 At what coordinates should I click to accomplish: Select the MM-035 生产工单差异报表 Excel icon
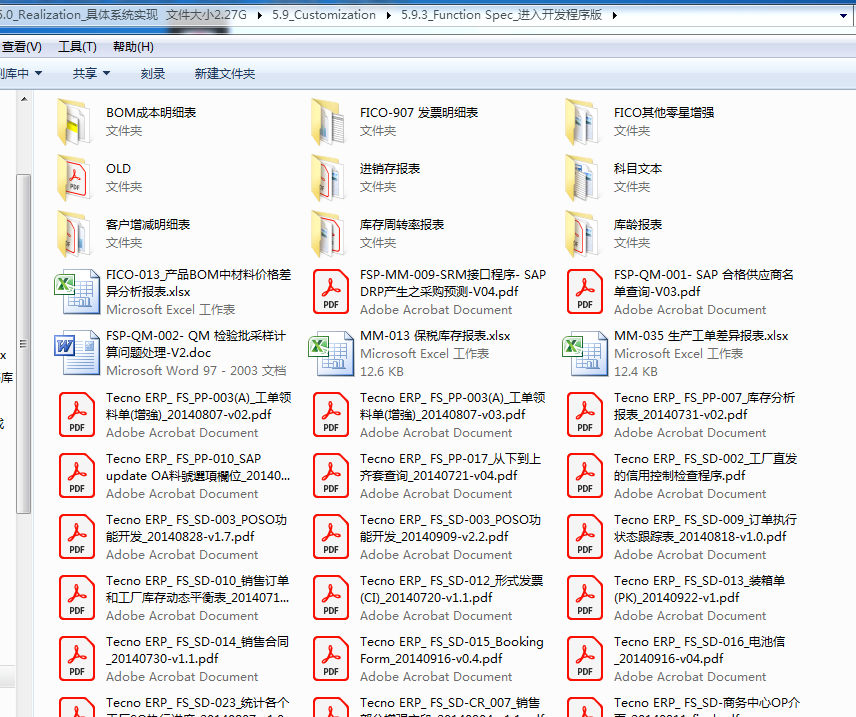[x=585, y=353]
